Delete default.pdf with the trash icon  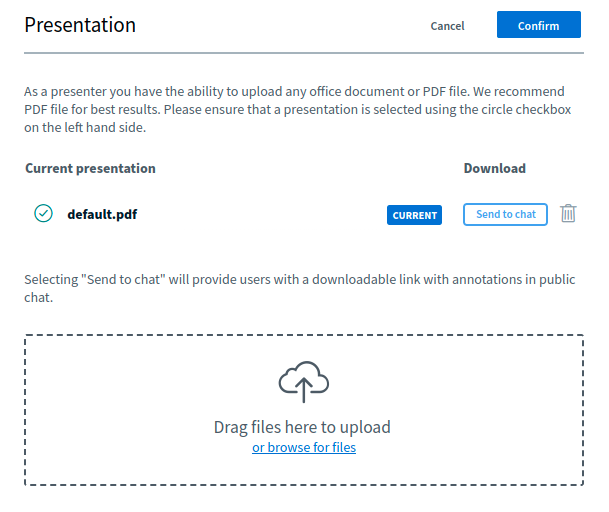(x=568, y=213)
